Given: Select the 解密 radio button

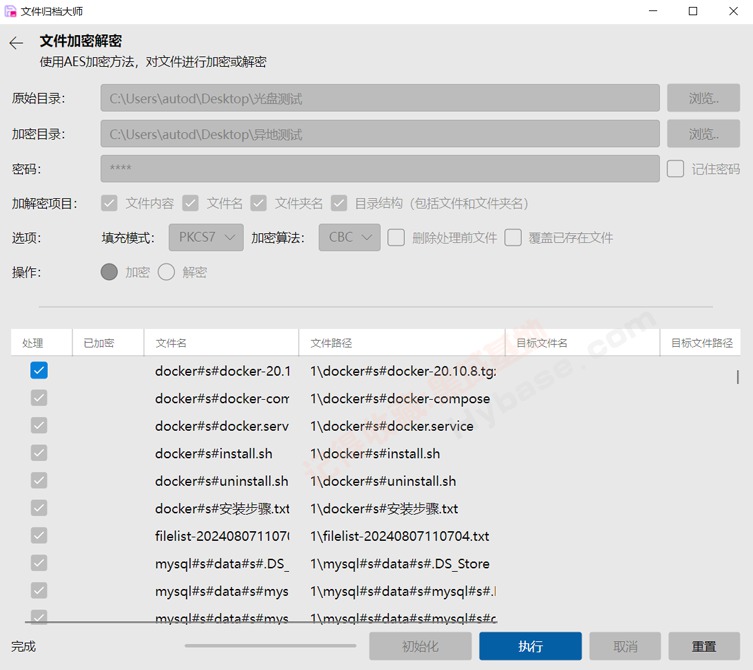Looking at the screenshot, I should [x=166, y=272].
